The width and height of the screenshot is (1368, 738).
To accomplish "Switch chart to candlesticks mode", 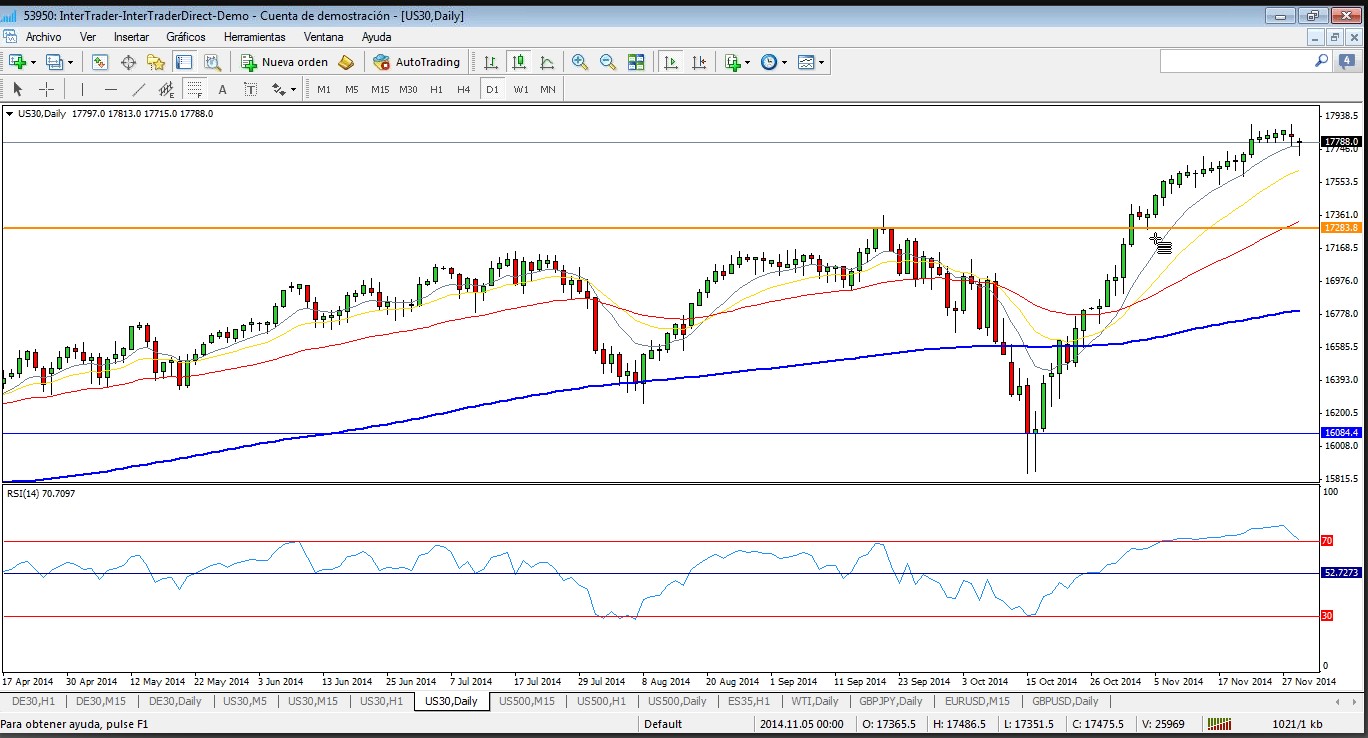I will (x=518, y=62).
